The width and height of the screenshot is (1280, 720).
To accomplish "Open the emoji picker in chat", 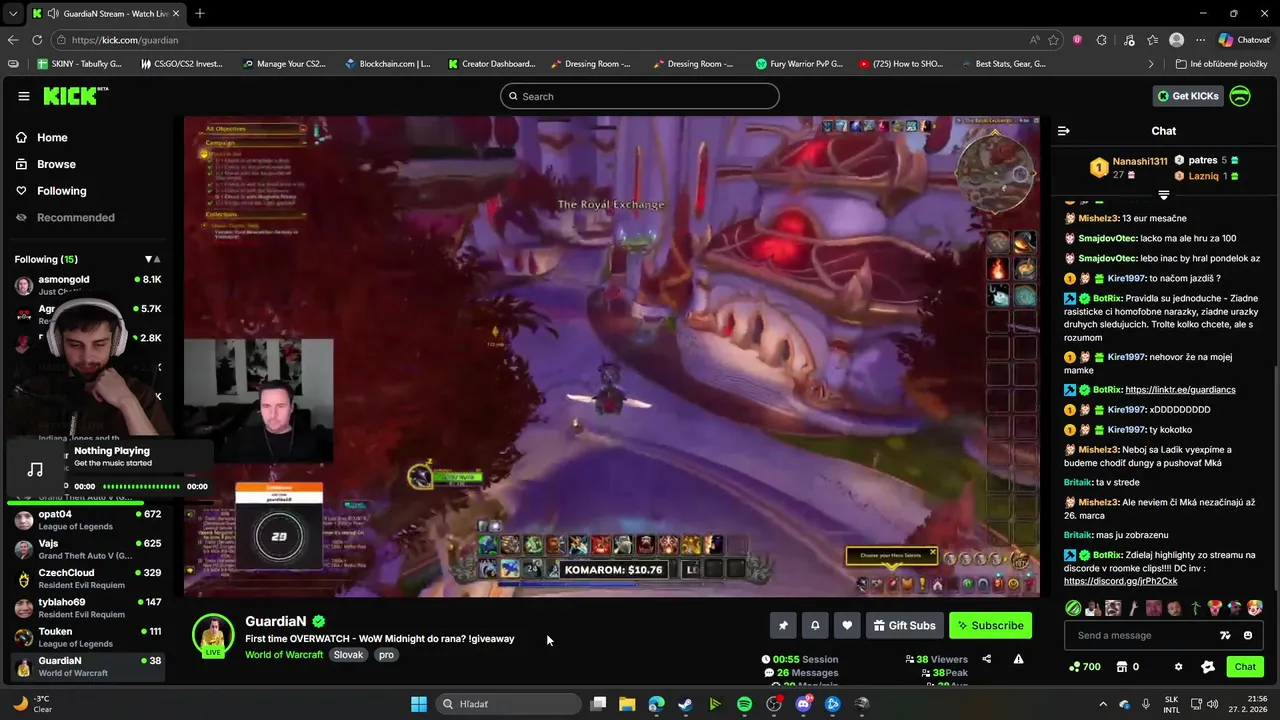I will click(x=1248, y=635).
